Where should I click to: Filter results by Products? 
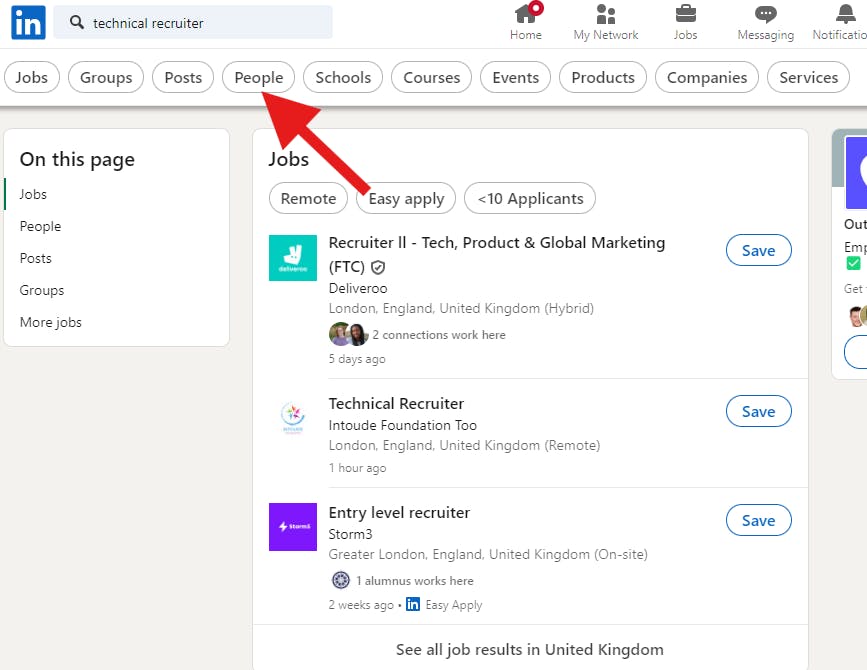click(603, 77)
